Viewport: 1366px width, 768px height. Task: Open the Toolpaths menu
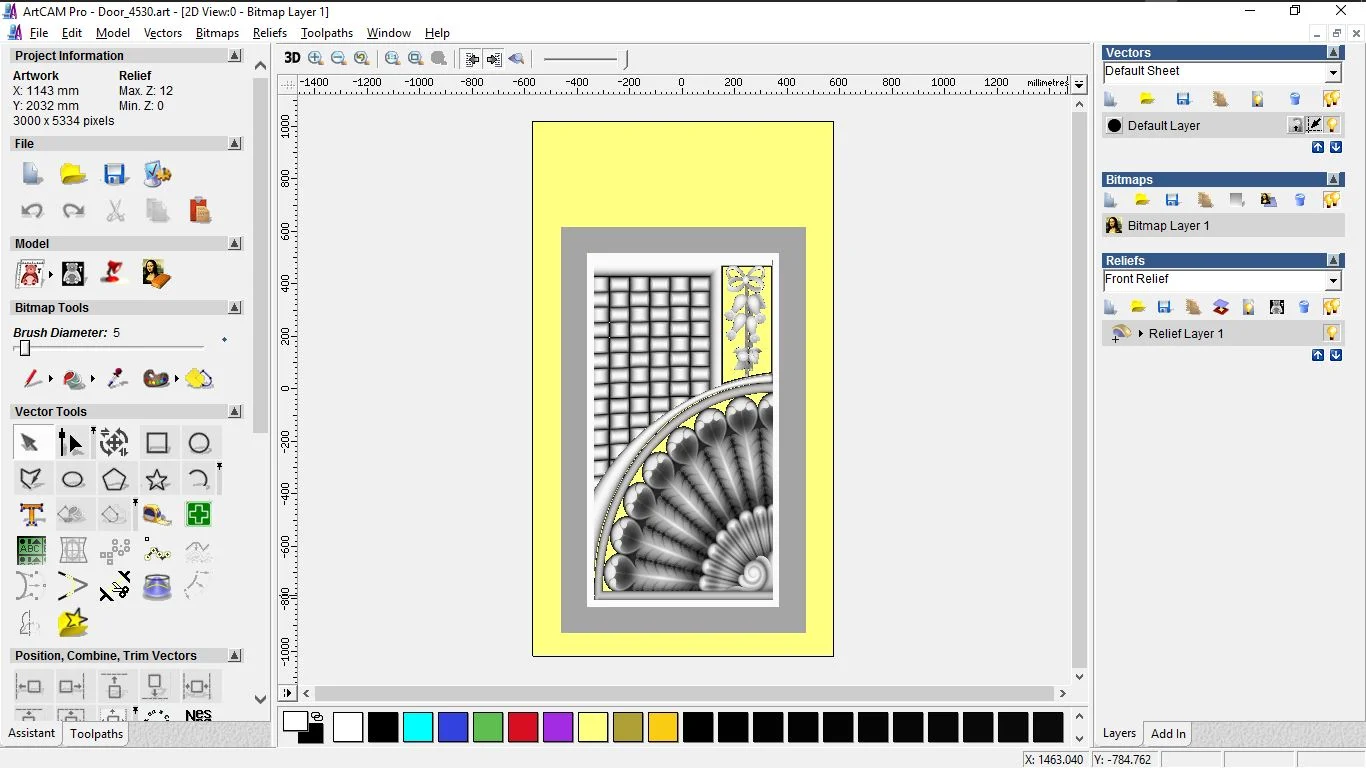(x=327, y=33)
